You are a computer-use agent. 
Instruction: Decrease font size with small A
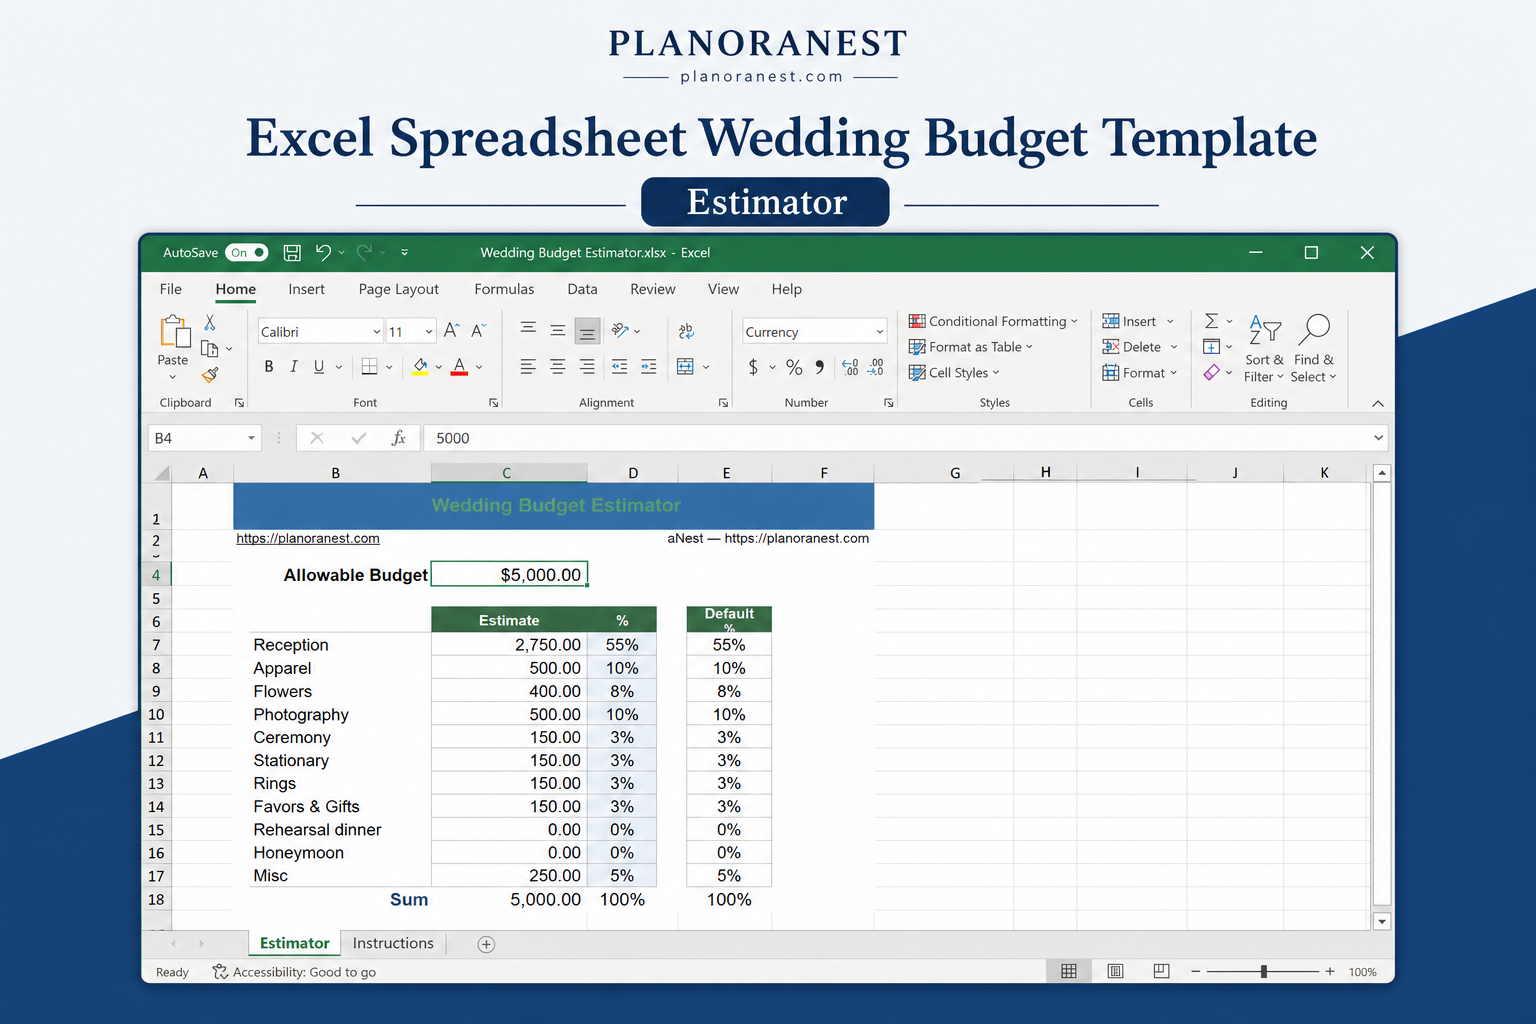coord(478,331)
